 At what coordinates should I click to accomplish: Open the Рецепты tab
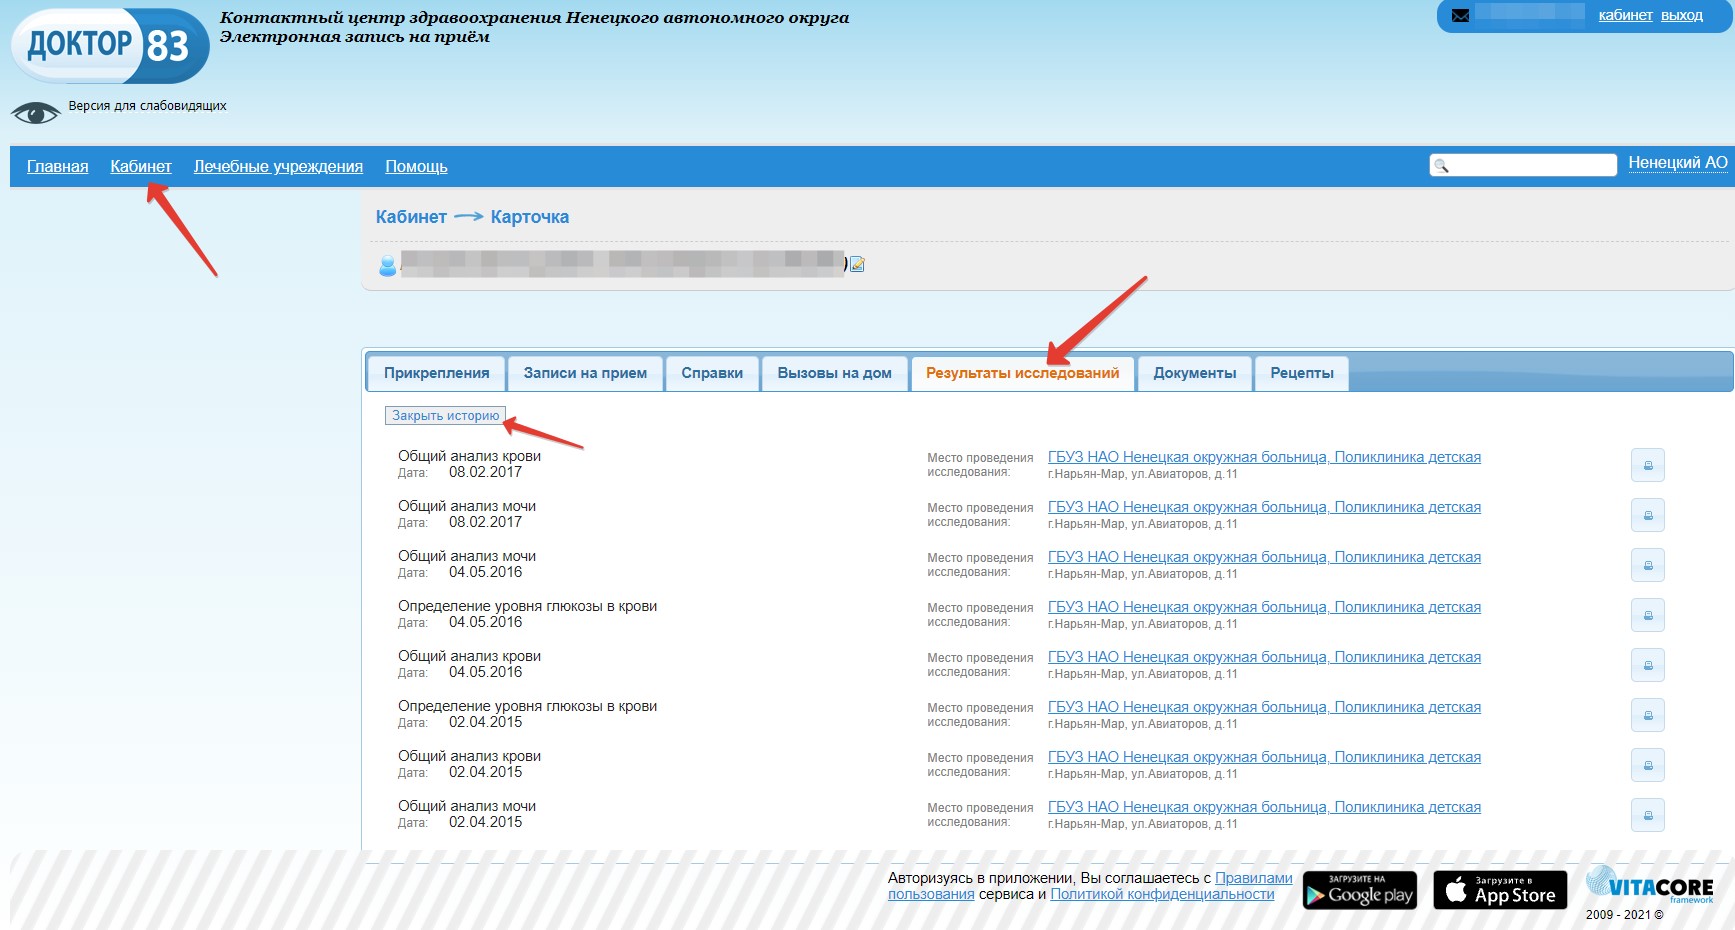1301,373
